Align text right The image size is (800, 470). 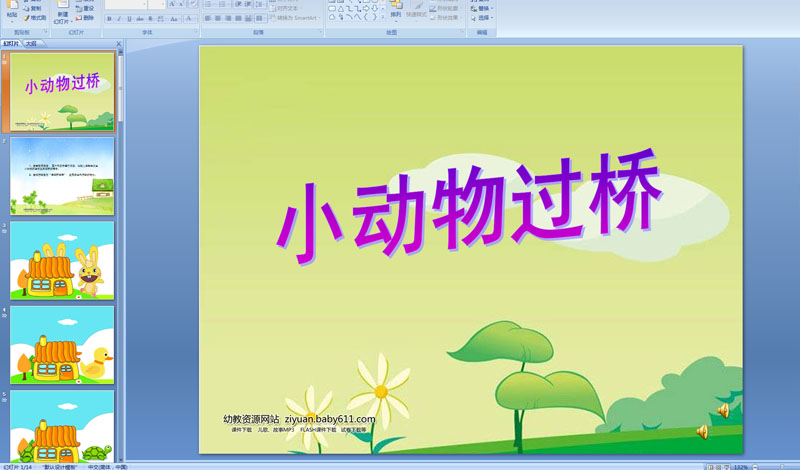[x=228, y=18]
